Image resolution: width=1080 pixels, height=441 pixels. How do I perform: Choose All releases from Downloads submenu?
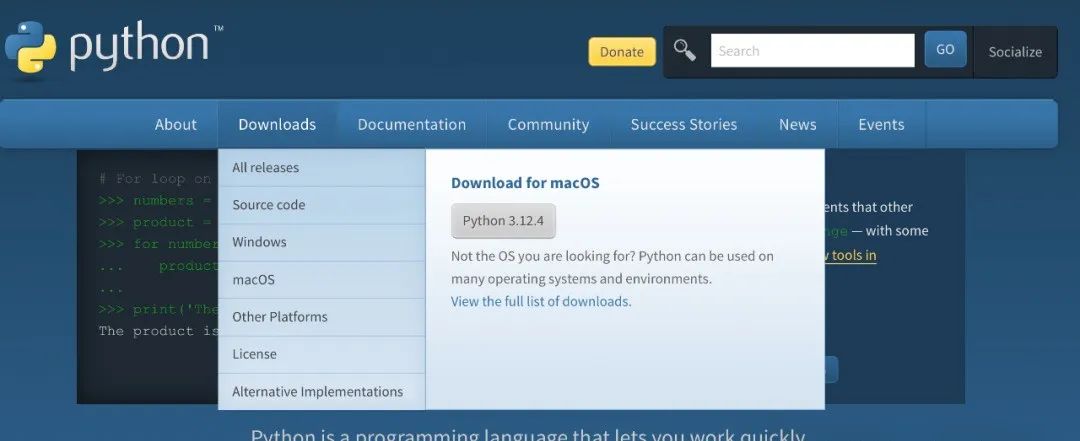click(322, 167)
